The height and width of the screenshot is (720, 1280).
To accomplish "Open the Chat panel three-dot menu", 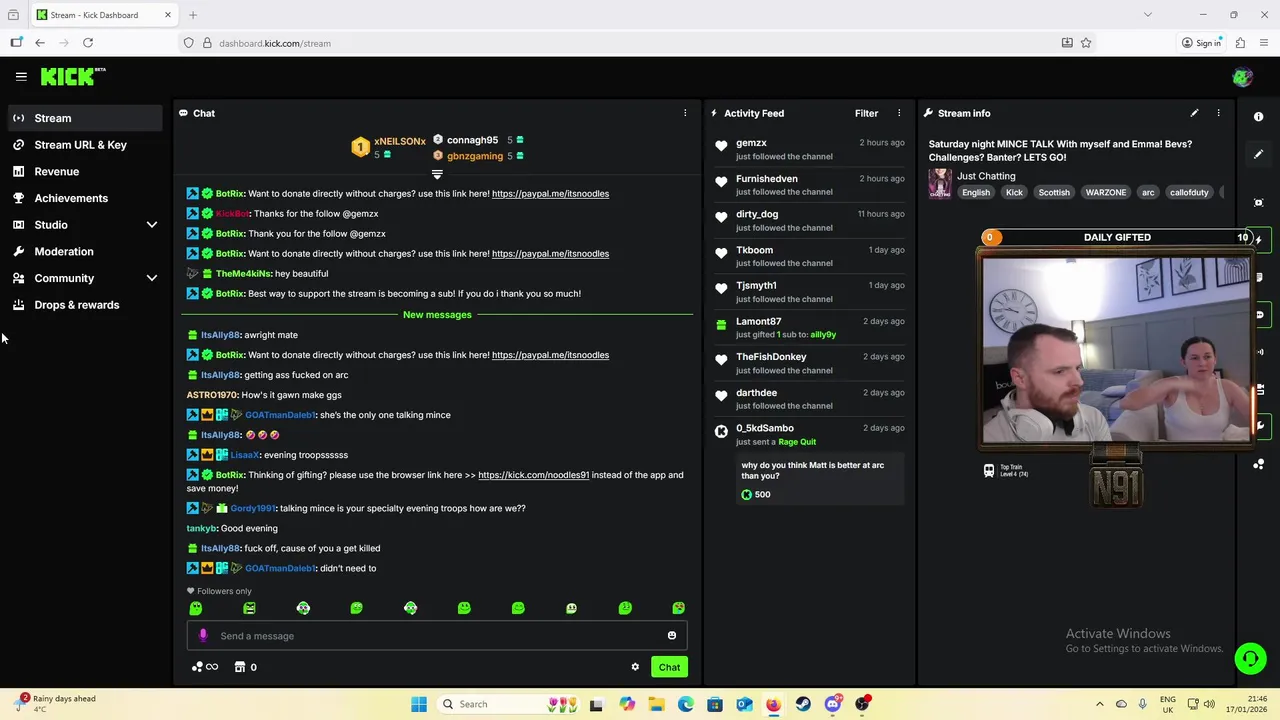I will click(x=685, y=113).
